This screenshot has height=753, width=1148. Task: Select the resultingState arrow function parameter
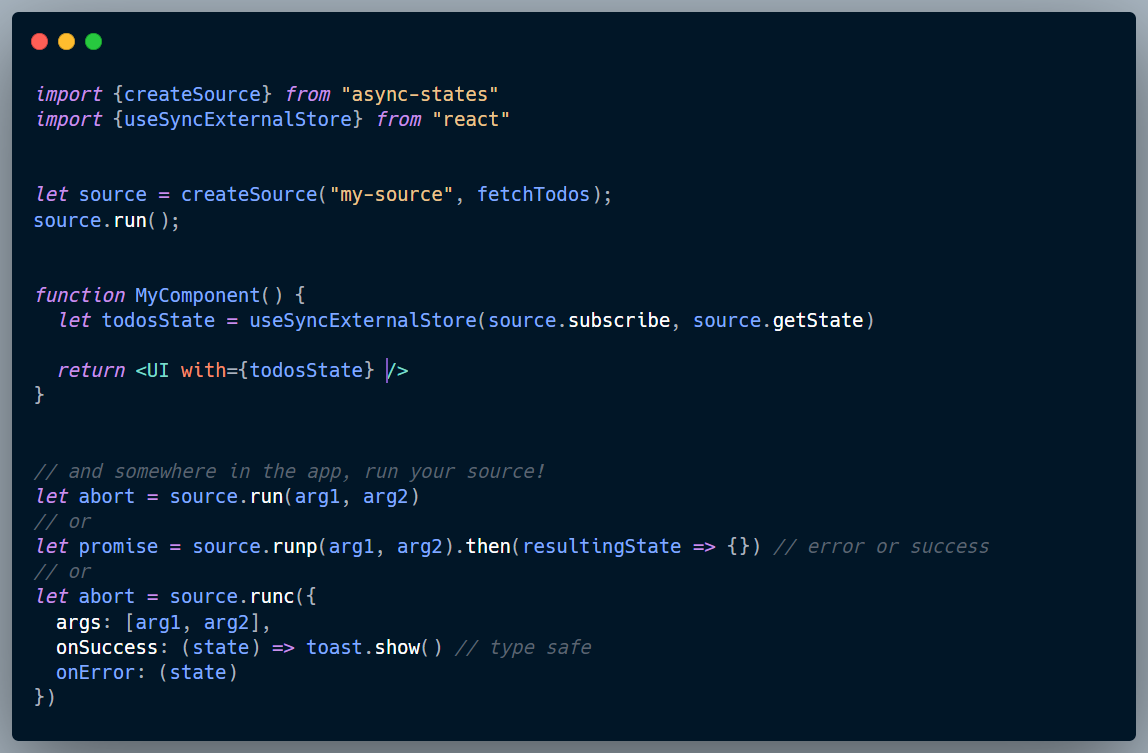pos(601,546)
